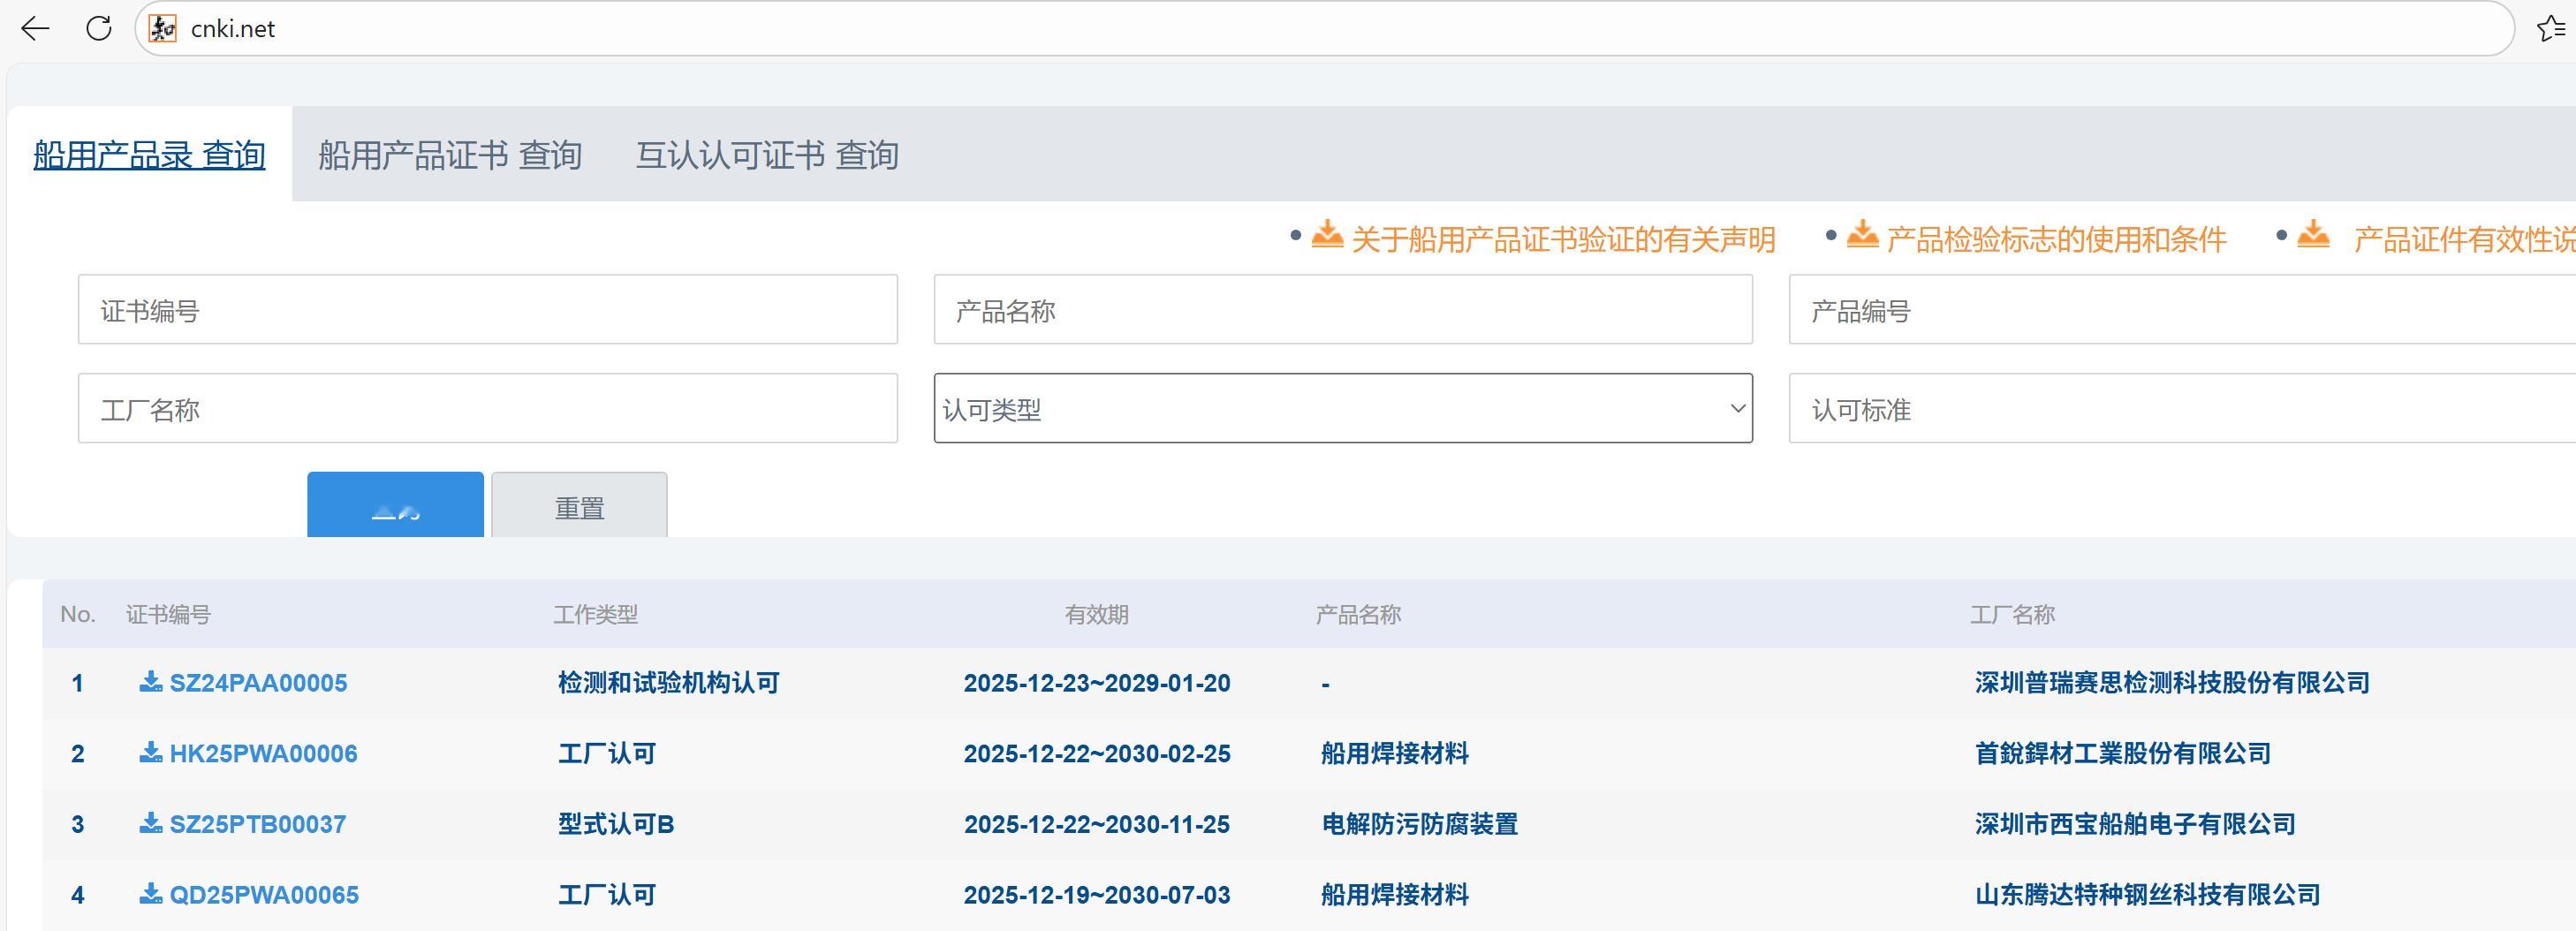
Task: Select validity 2025-12-22~2030-11-25
Action: point(1097,825)
